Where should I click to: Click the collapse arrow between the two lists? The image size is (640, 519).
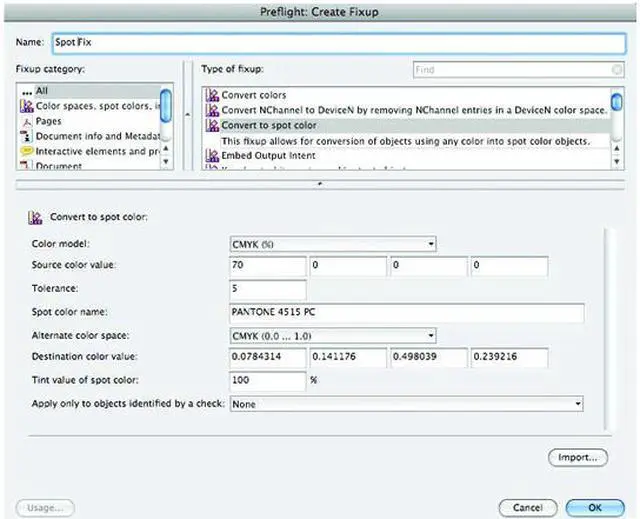[187, 115]
